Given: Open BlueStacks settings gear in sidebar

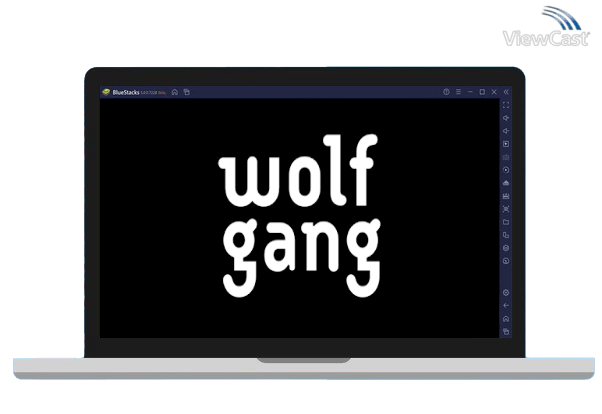Looking at the screenshot, I should point(506,293).
